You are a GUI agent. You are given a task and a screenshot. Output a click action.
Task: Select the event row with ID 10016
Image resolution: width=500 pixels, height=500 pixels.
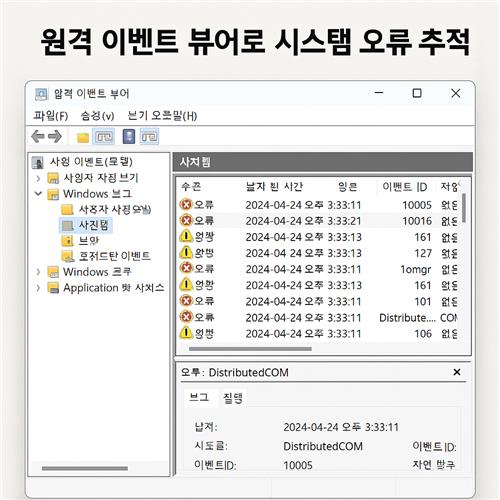pos(318,220)
